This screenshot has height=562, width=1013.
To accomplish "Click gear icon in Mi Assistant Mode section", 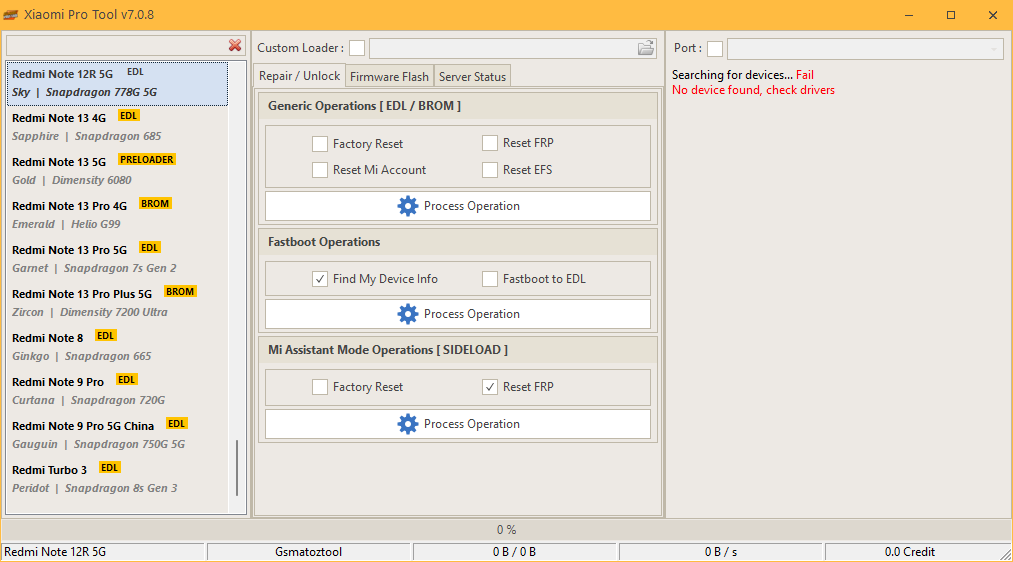I will click(x=408, y=424).
